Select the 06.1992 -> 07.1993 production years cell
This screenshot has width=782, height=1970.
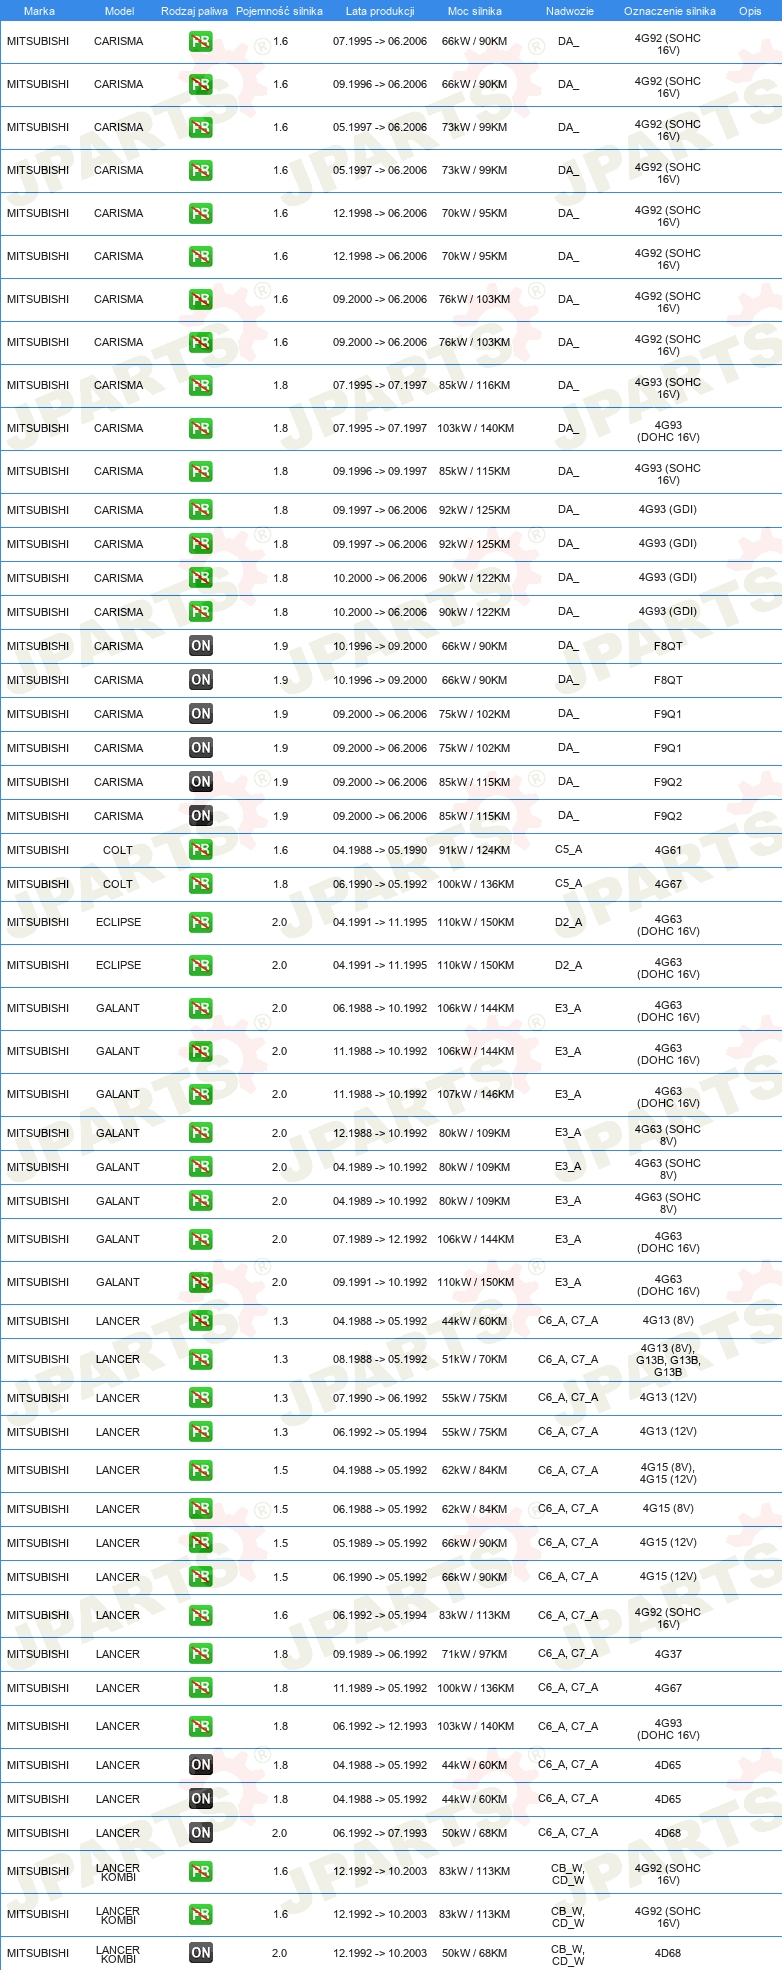tap(380, 1834)
